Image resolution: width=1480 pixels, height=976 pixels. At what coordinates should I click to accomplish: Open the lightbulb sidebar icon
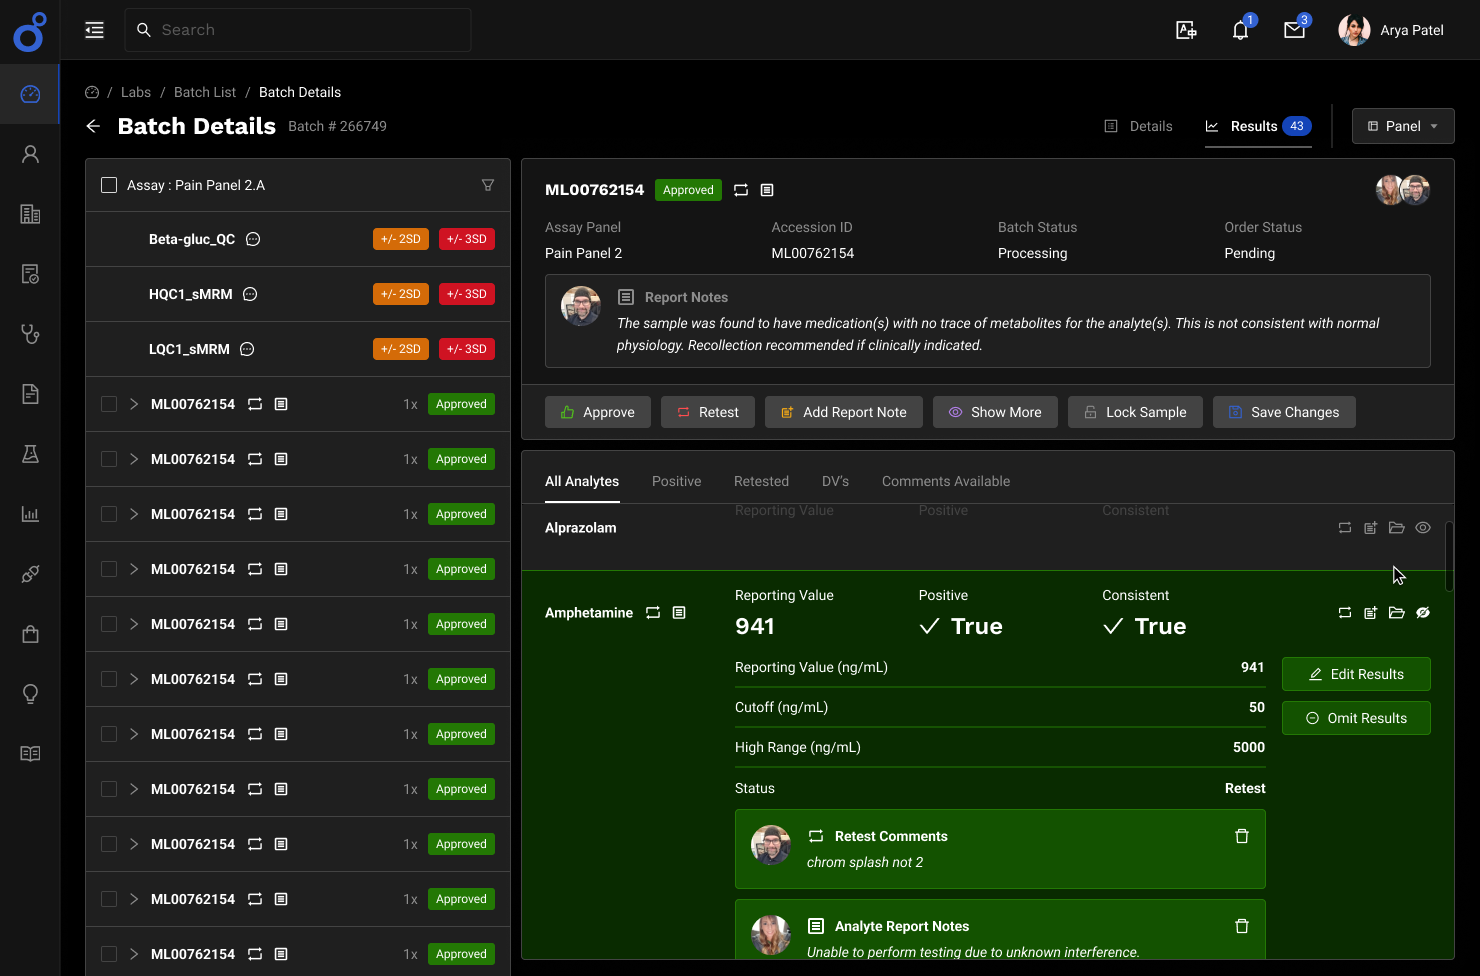click(30, 694)
